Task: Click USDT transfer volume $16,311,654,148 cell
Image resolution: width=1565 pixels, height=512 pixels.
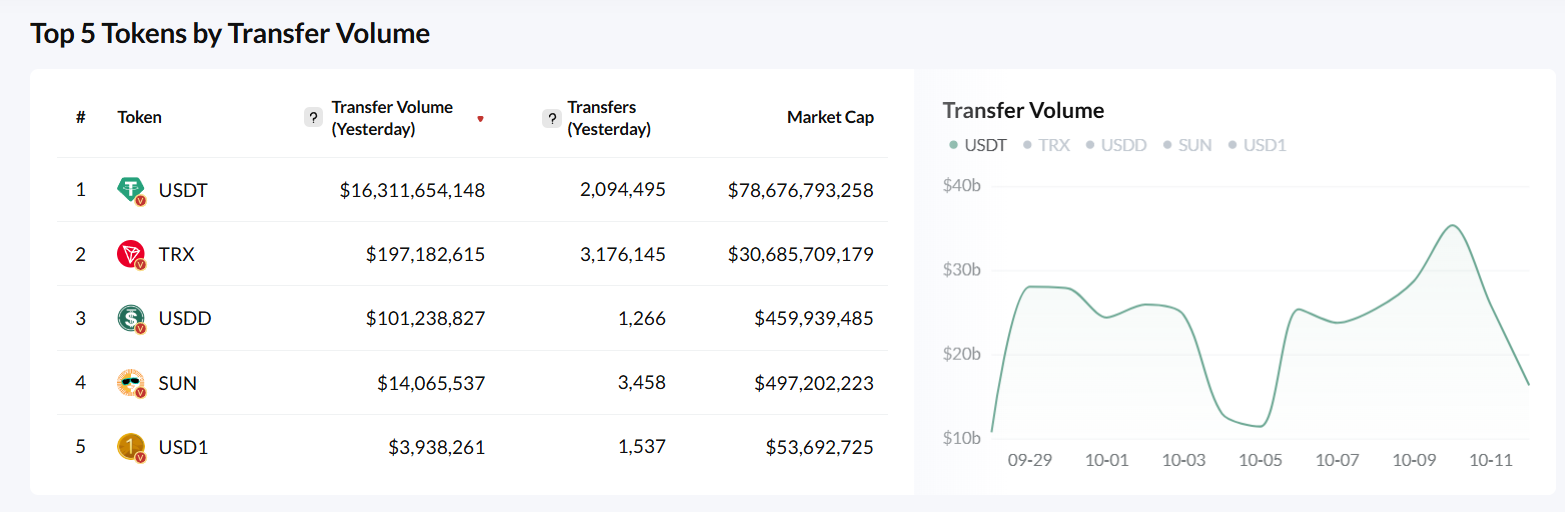Action: coord(412,190)
